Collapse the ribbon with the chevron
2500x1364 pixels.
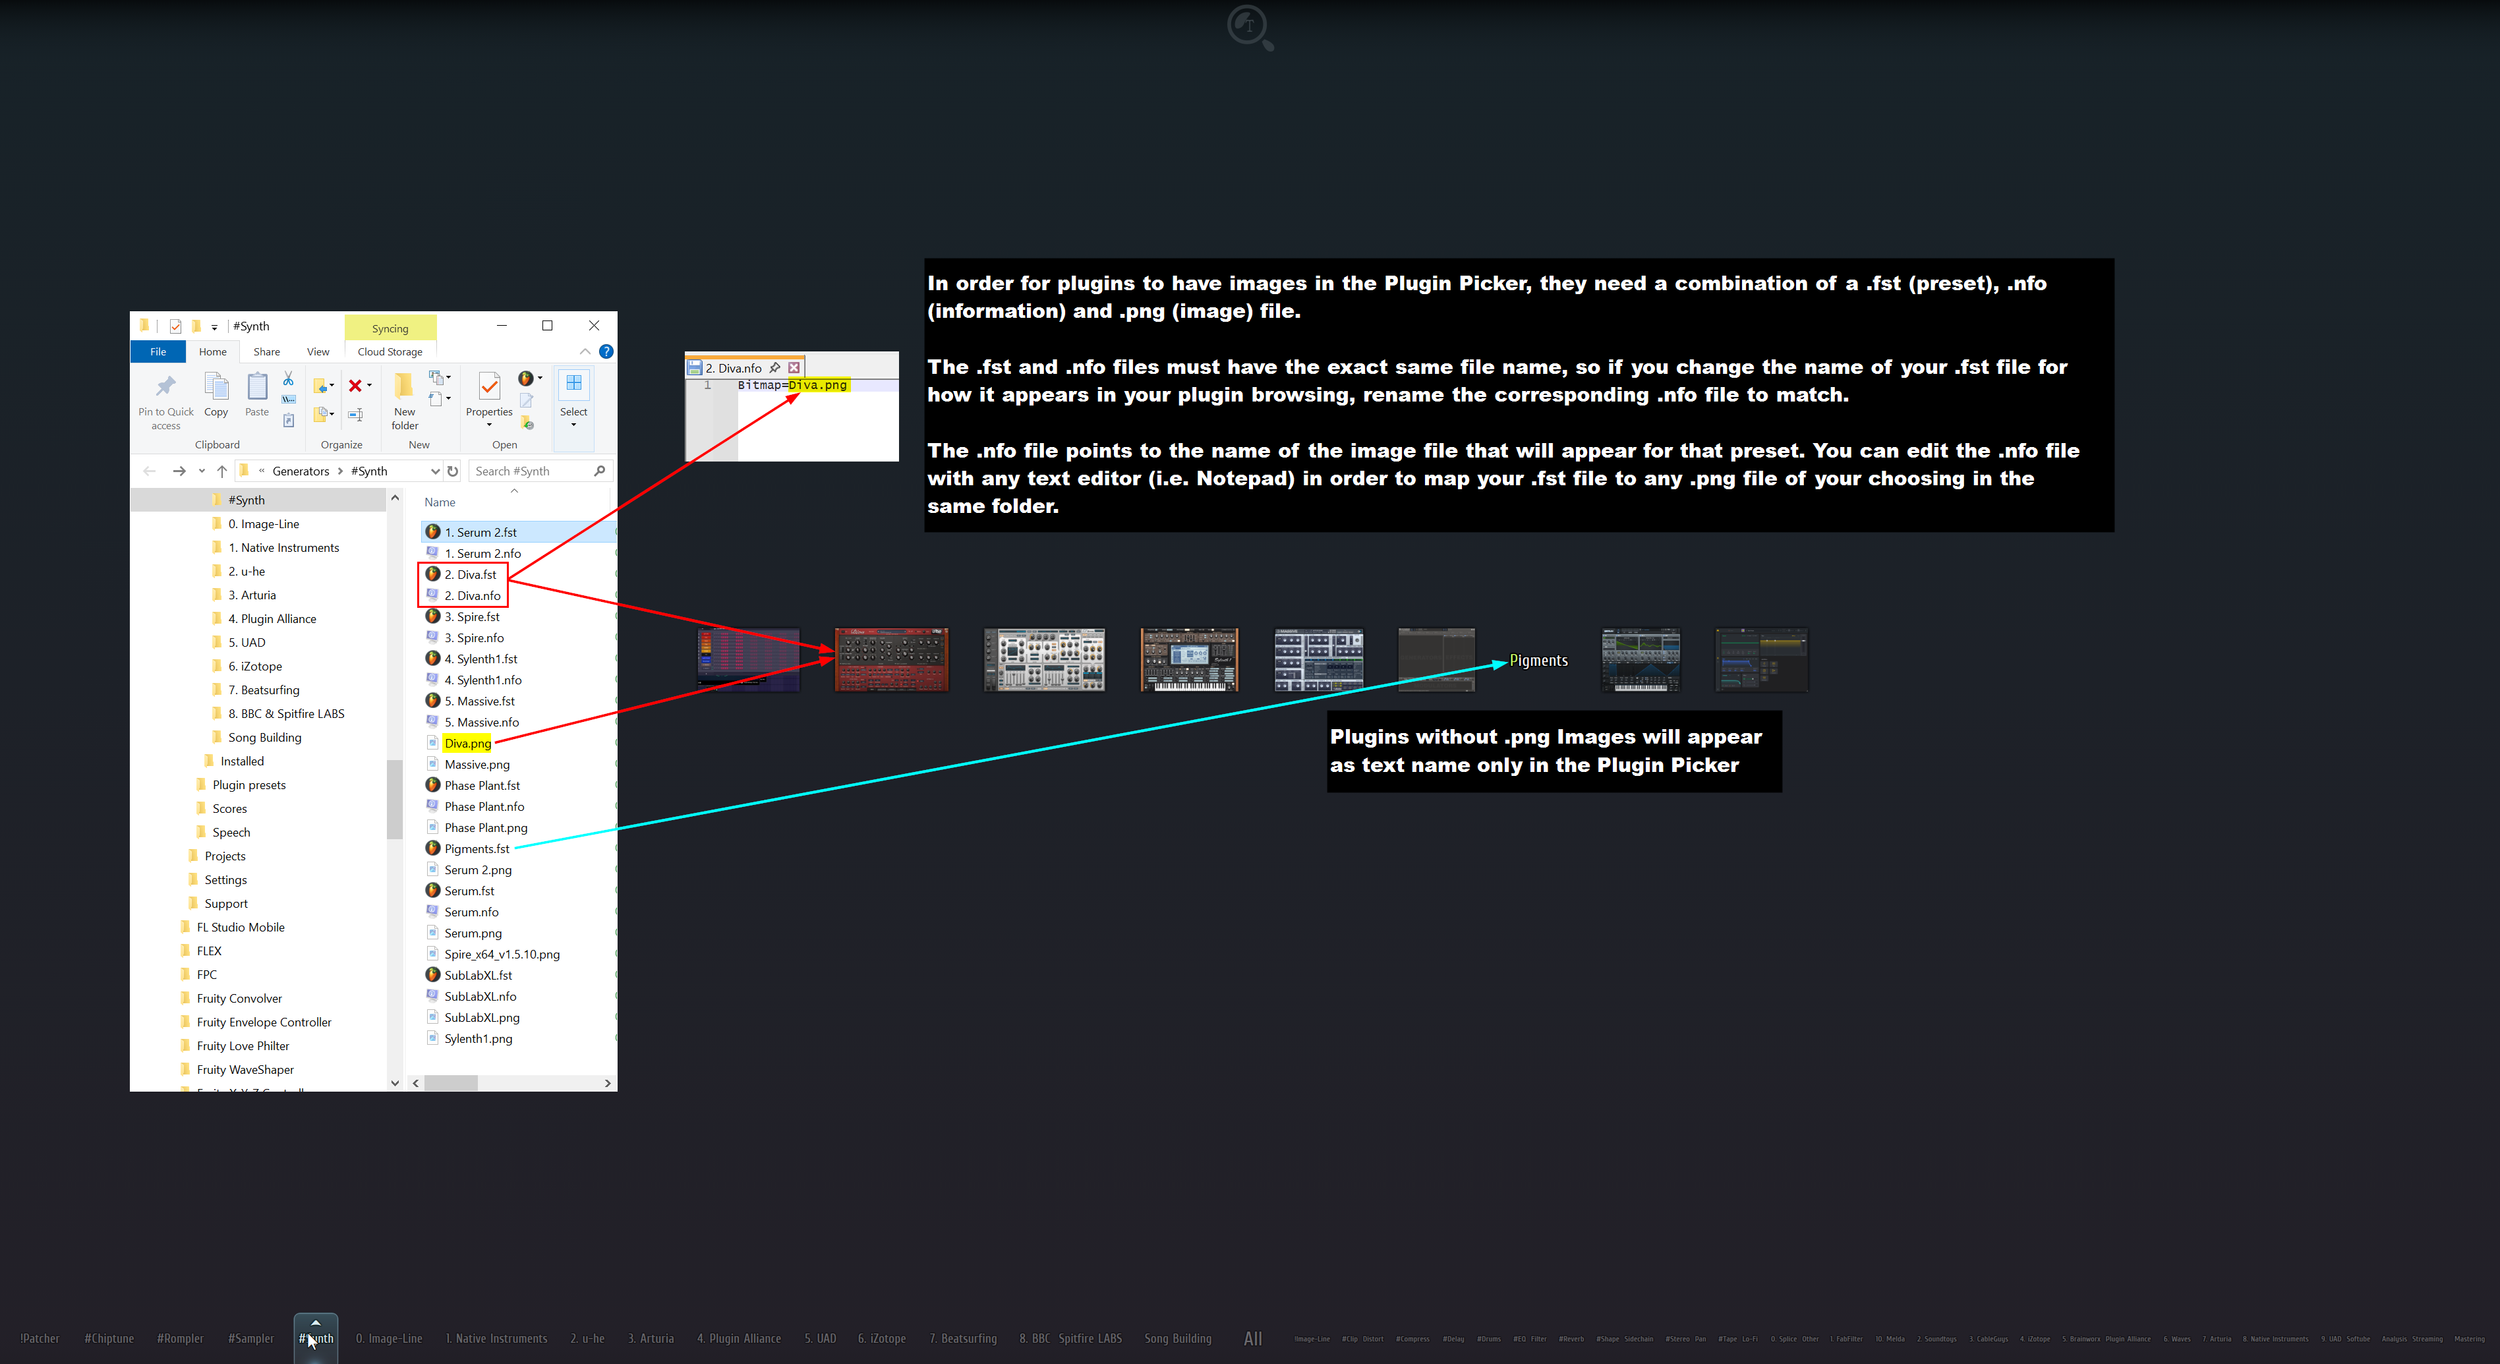pyautogui.click(x=585, y=352)
